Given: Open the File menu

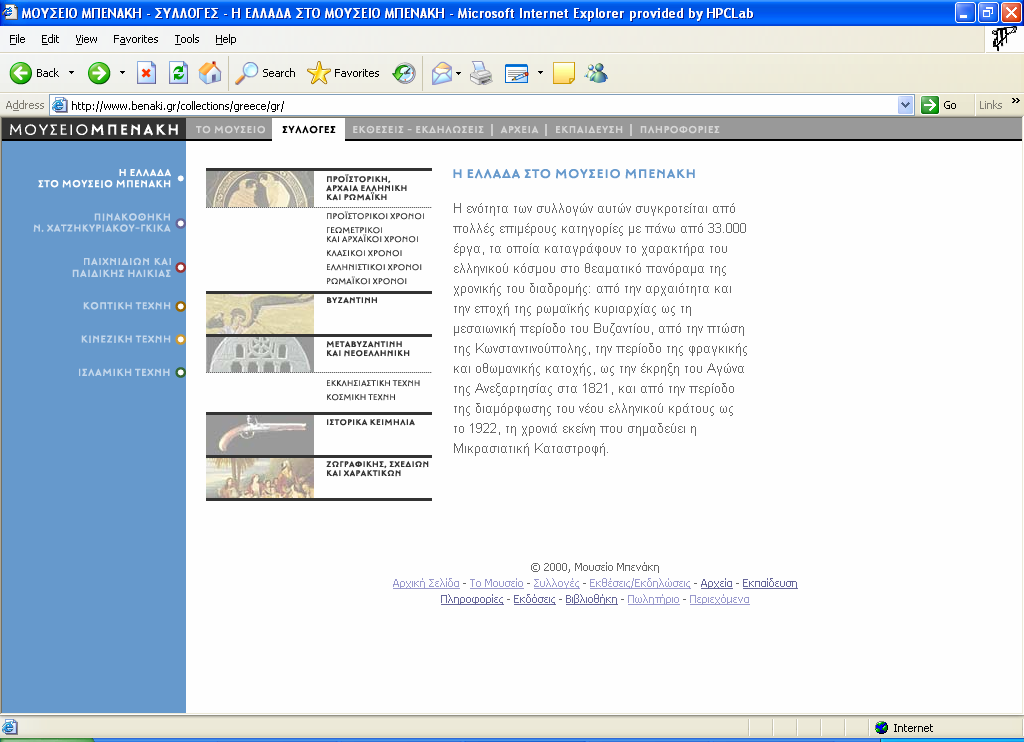Looking at the screenshot, I should (x=17, y=39).
